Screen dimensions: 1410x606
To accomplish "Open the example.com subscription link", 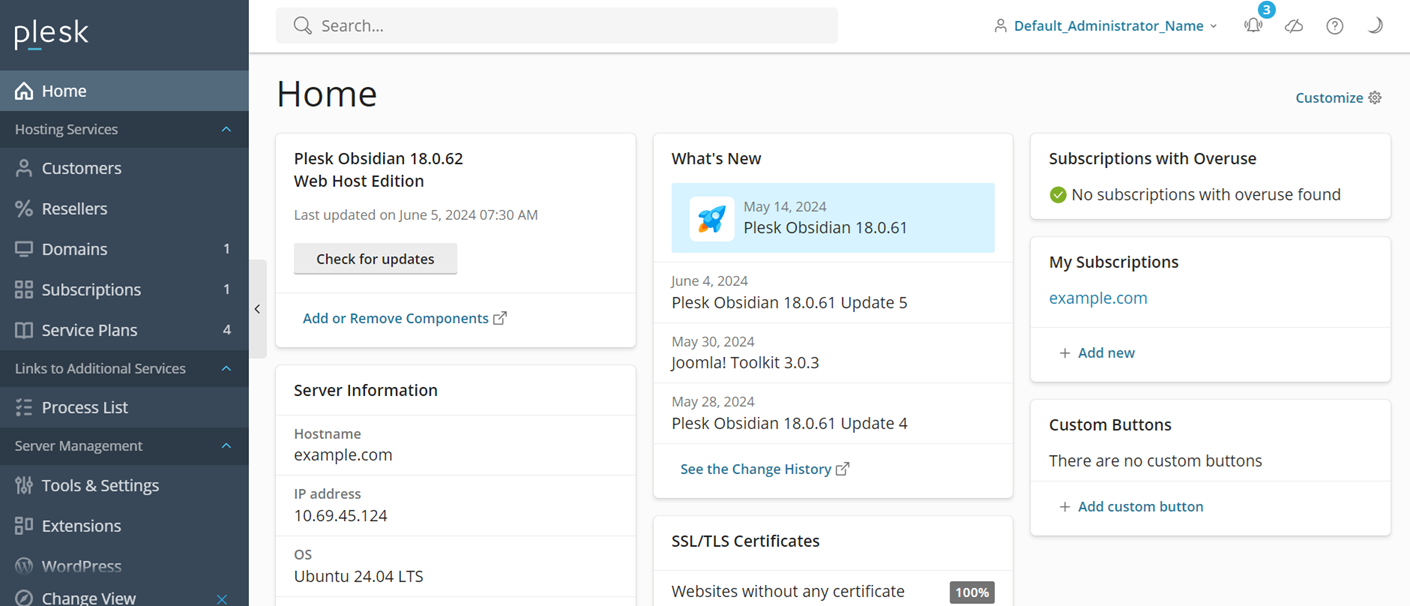I will click(x=1098, y=298).
